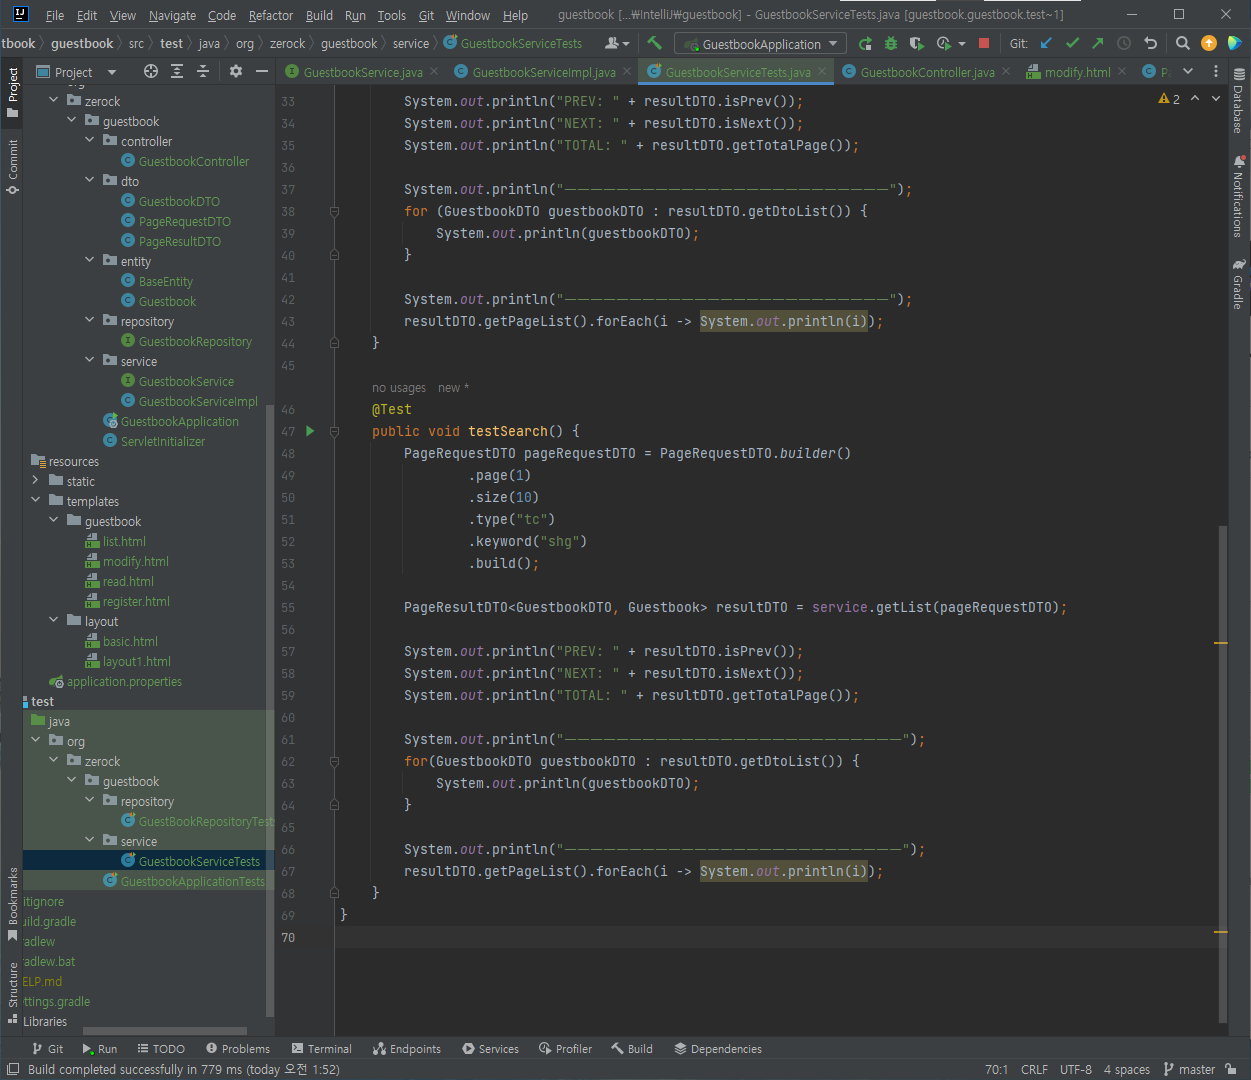
Task: Run with profiler from the toolbar
Action: (x=943, y=43)
